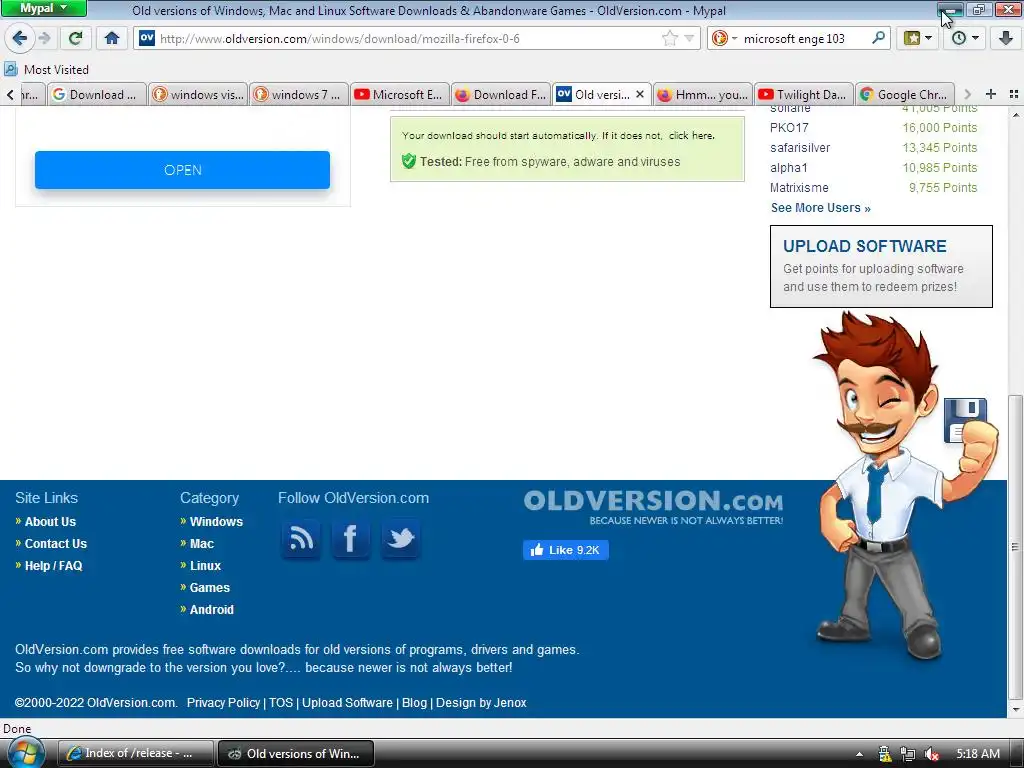Show all tabs groups icon
The image size is (1024, 768).
coord(1014,94)
